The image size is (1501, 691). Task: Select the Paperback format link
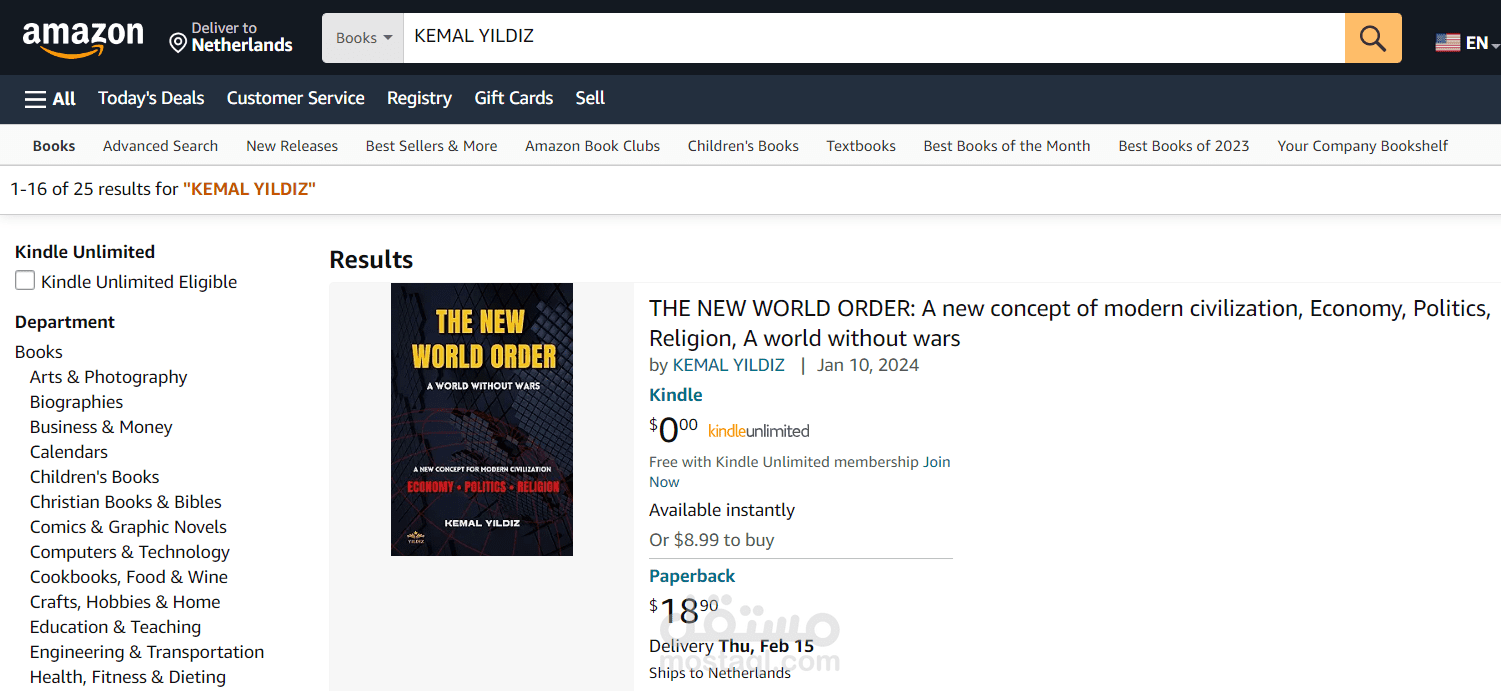pyautogui.click(x=692, y=576)
